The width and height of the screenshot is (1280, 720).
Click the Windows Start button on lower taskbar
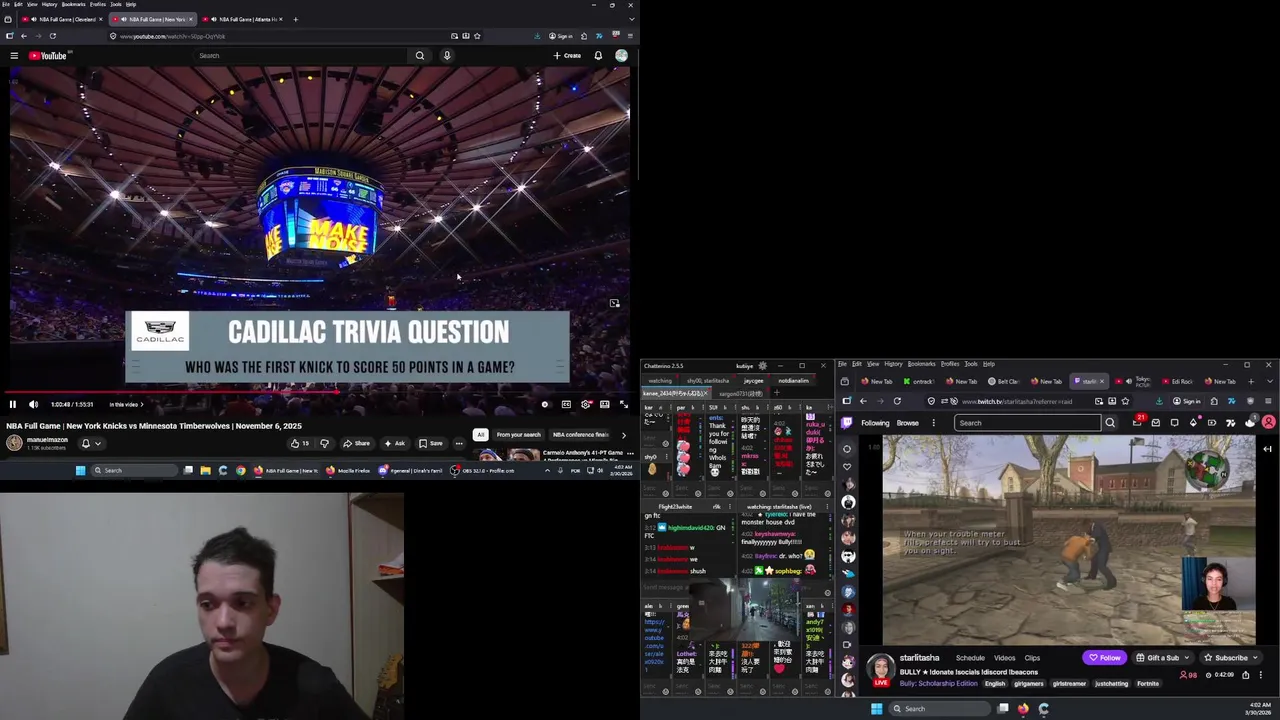coord(876,709)
